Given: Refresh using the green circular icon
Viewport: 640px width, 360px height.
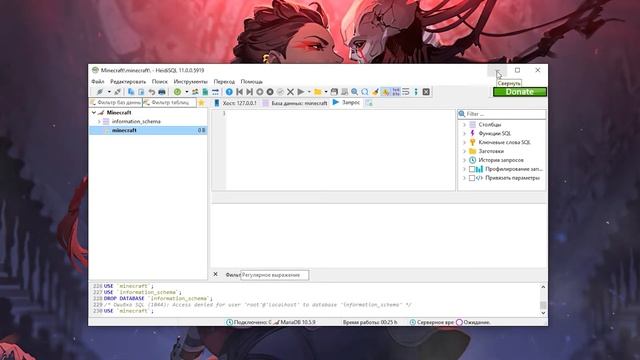Looking at the screenshot, I should (x=177, y=92).
